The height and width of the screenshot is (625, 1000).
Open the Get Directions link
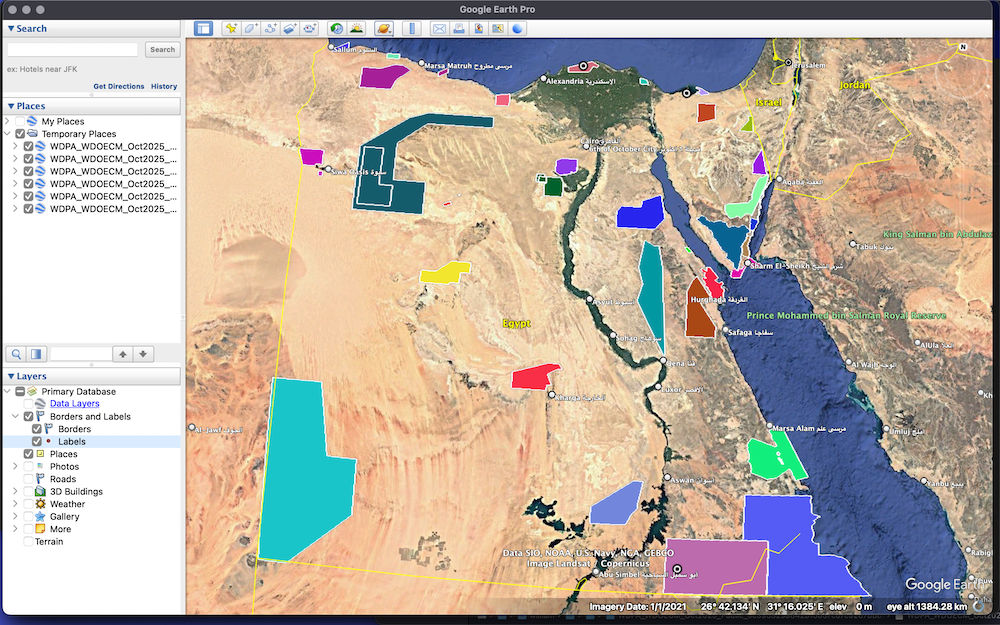(118, 87)
